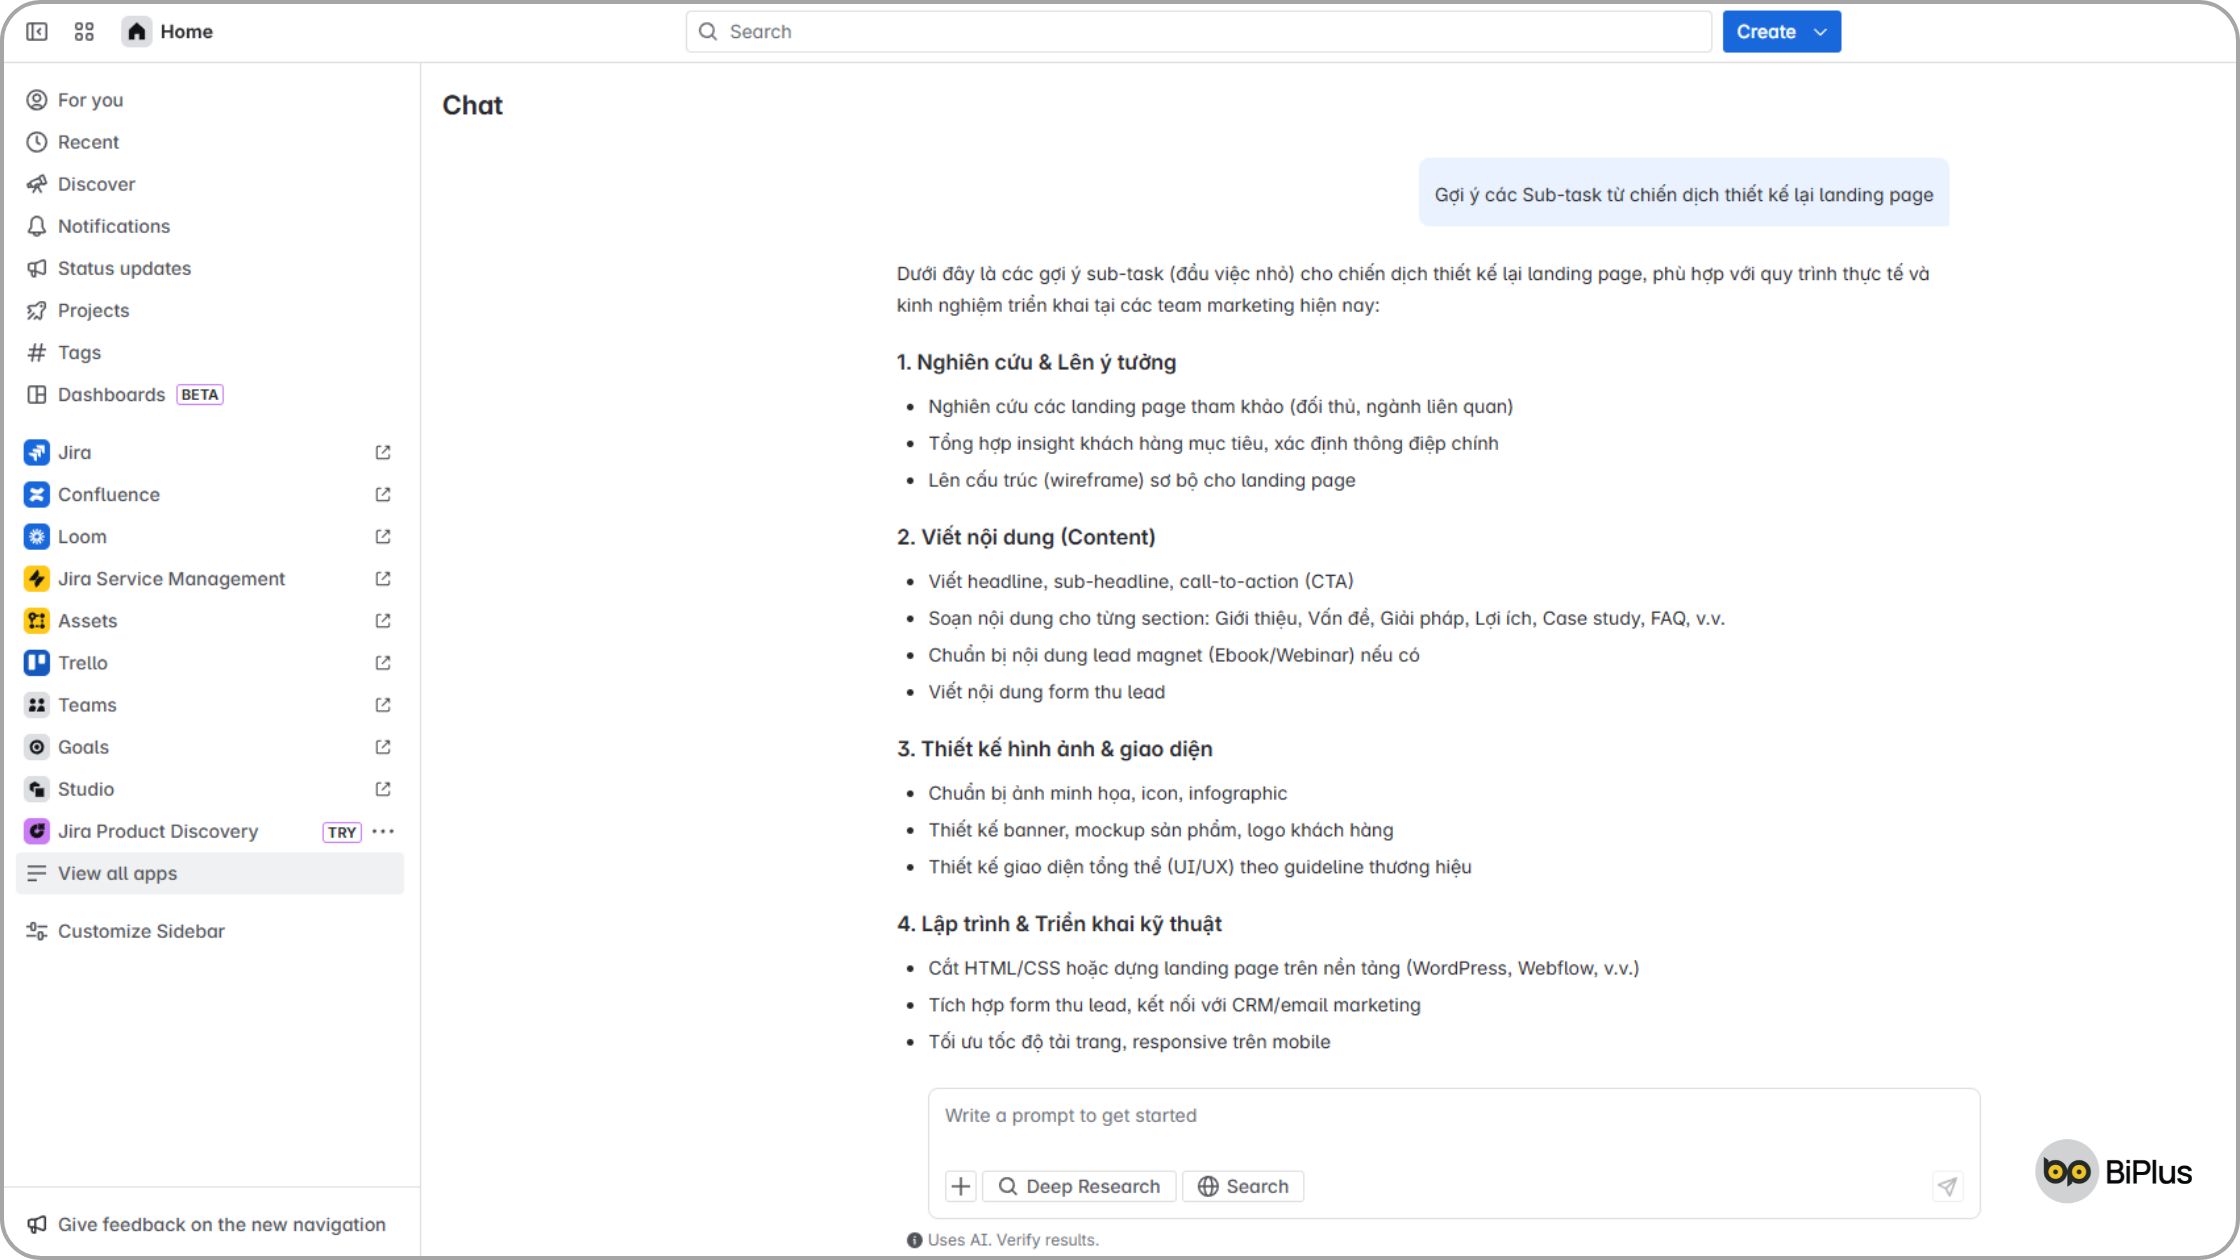
Task: Click the 'Uses AI. Verify results.' notice
Action: [1003, 1240]
